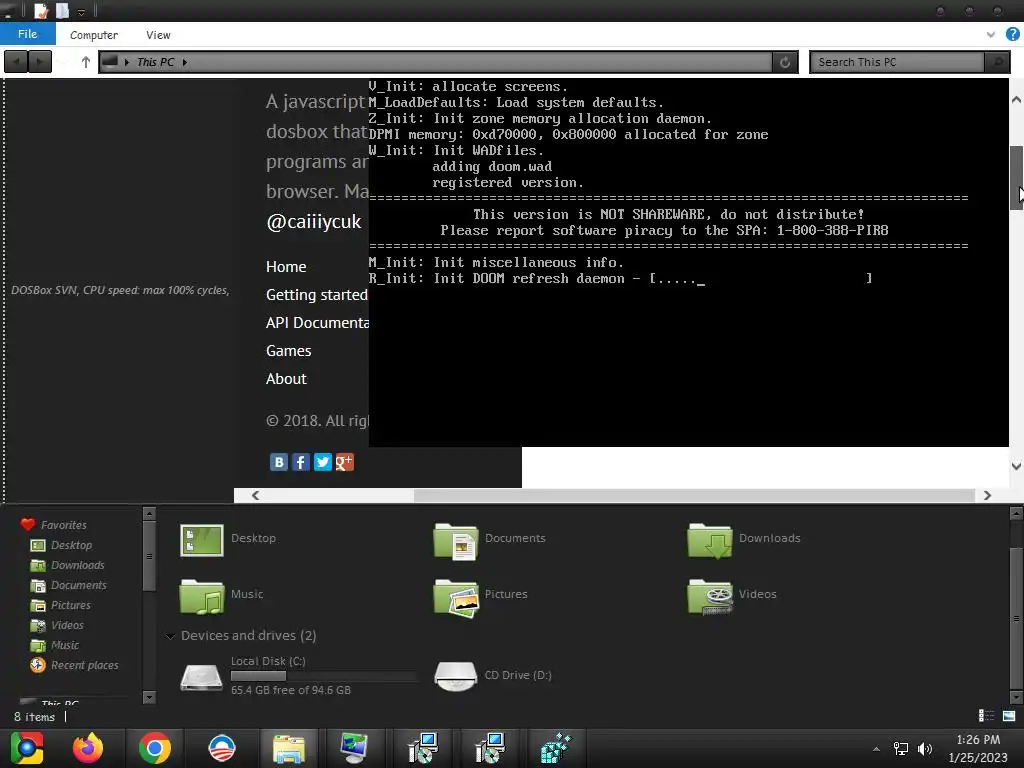Image resolution: width=1024 pixels, height=768 pixels.
Task: Switch to Large icons view in status bar
Action: [x=1009, y=716]
